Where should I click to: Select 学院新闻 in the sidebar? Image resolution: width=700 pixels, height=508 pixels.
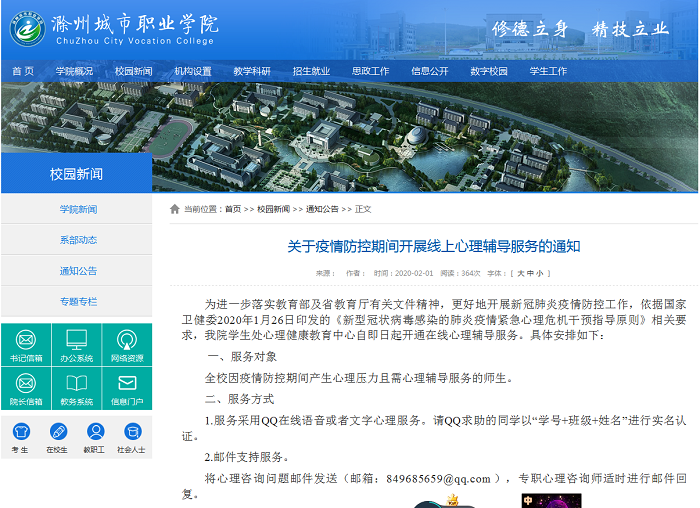[77, 209]
